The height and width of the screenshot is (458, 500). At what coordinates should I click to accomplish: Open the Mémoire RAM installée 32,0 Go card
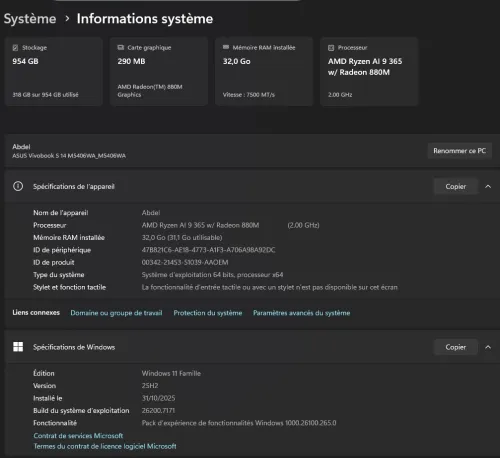264,71
